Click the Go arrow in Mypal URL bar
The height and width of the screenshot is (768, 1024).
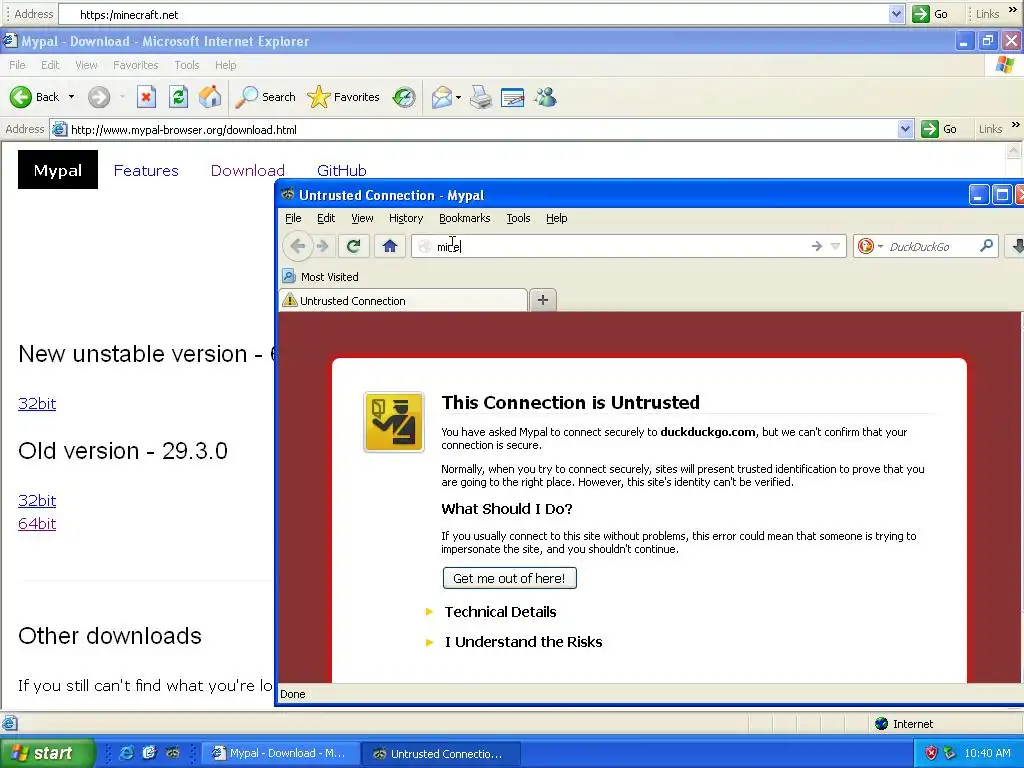(816, 246)
